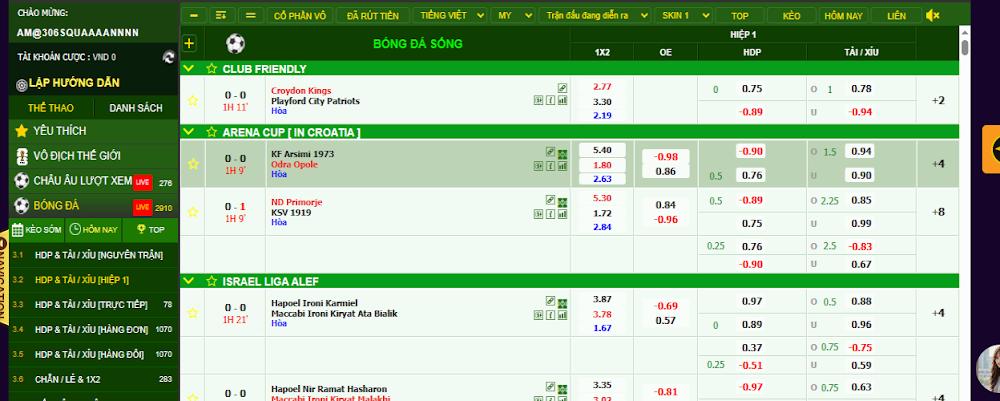Open the Navigation side tab
The image size is (1000, 401).
tap(4, 279)
